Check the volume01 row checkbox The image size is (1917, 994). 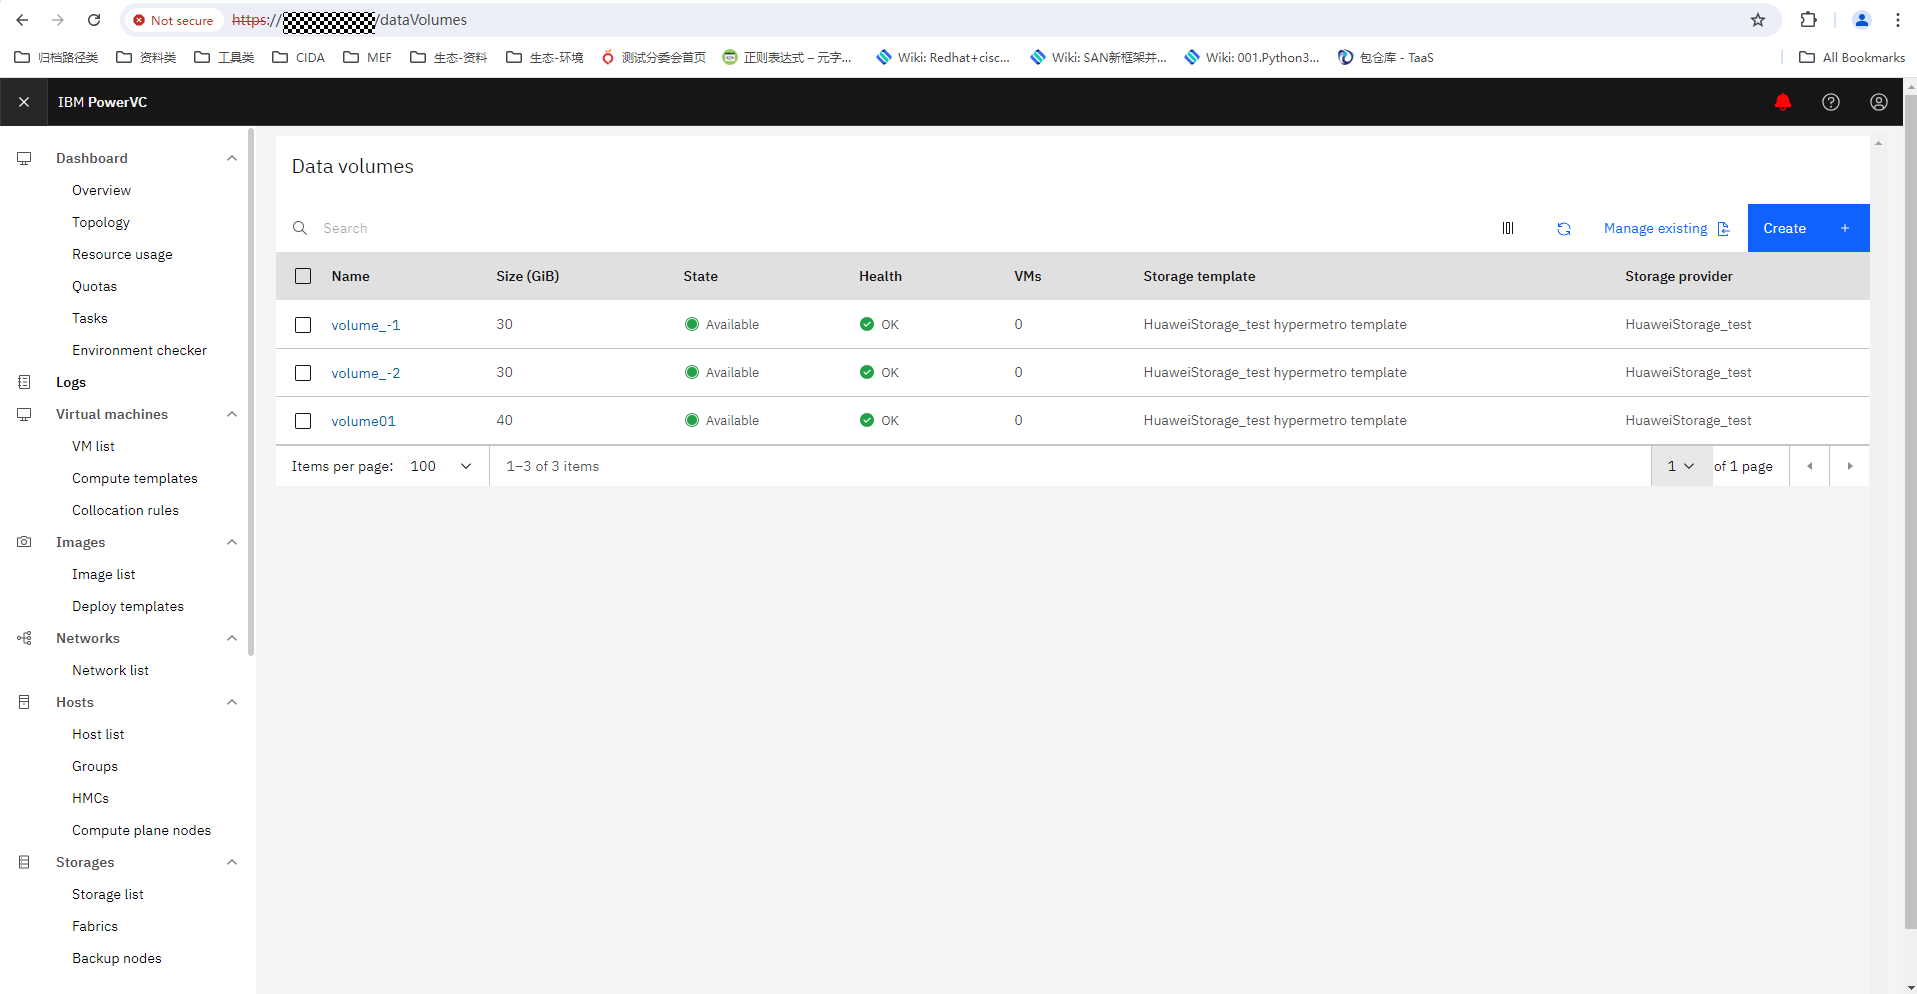[303, 421]
